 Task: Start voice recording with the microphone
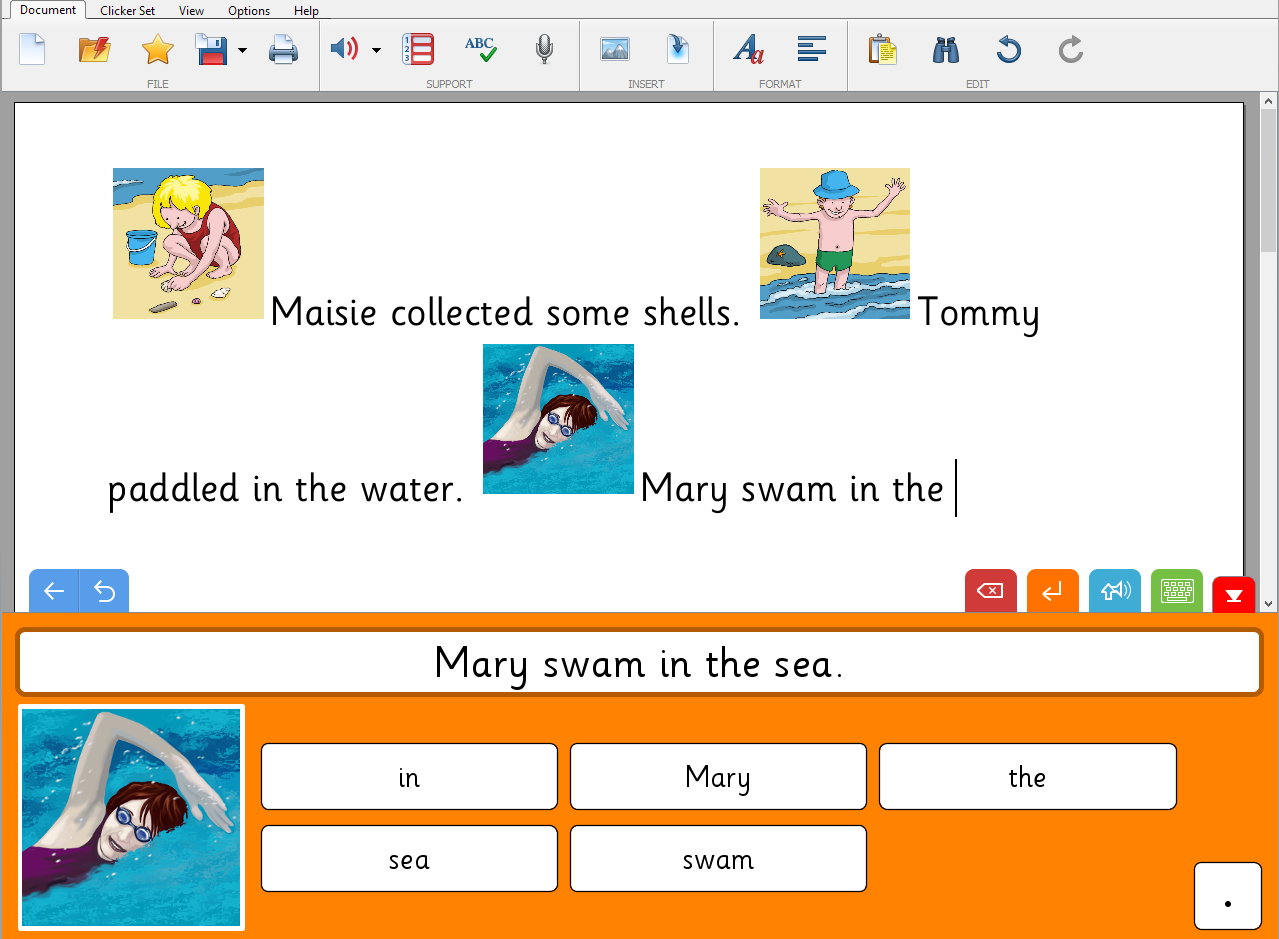544,49
